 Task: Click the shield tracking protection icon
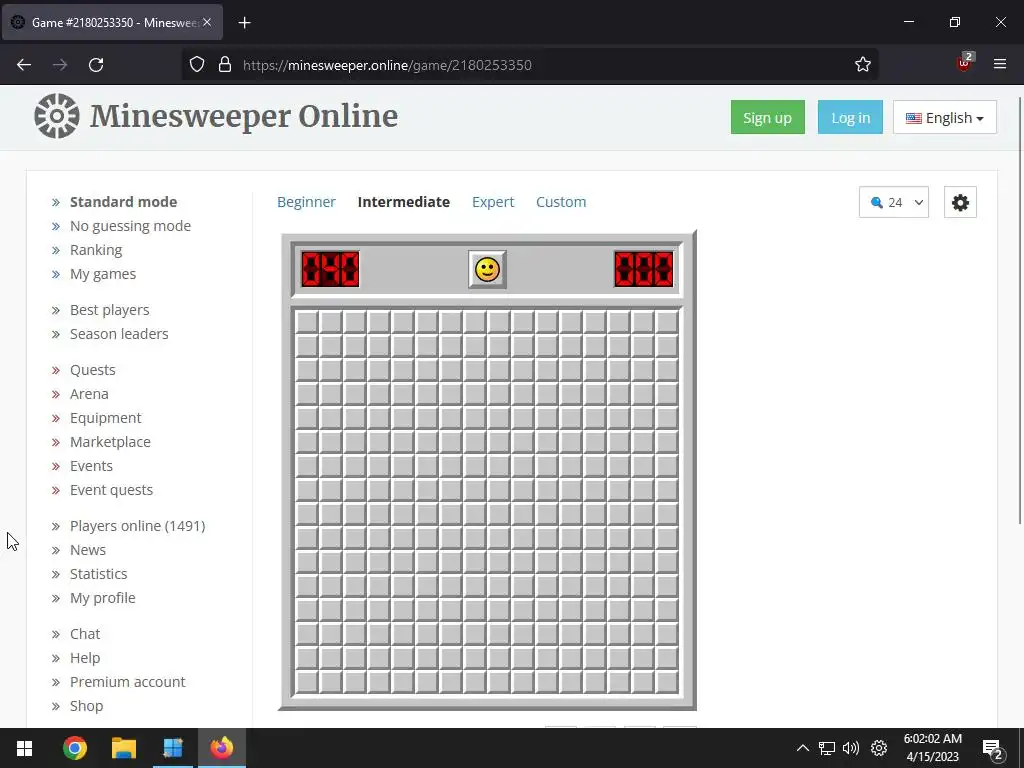click(197, 64)
